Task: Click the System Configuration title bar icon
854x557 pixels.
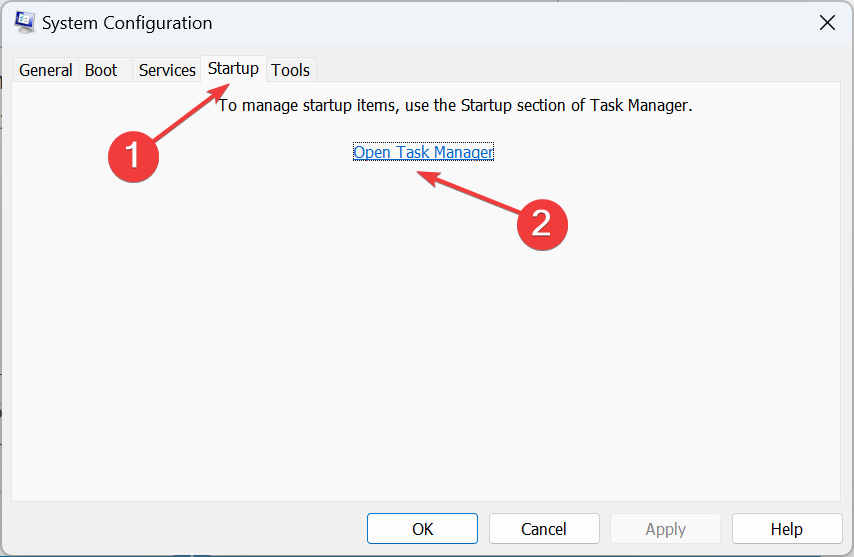Action: pyautogui.click(x=24, y=22)
